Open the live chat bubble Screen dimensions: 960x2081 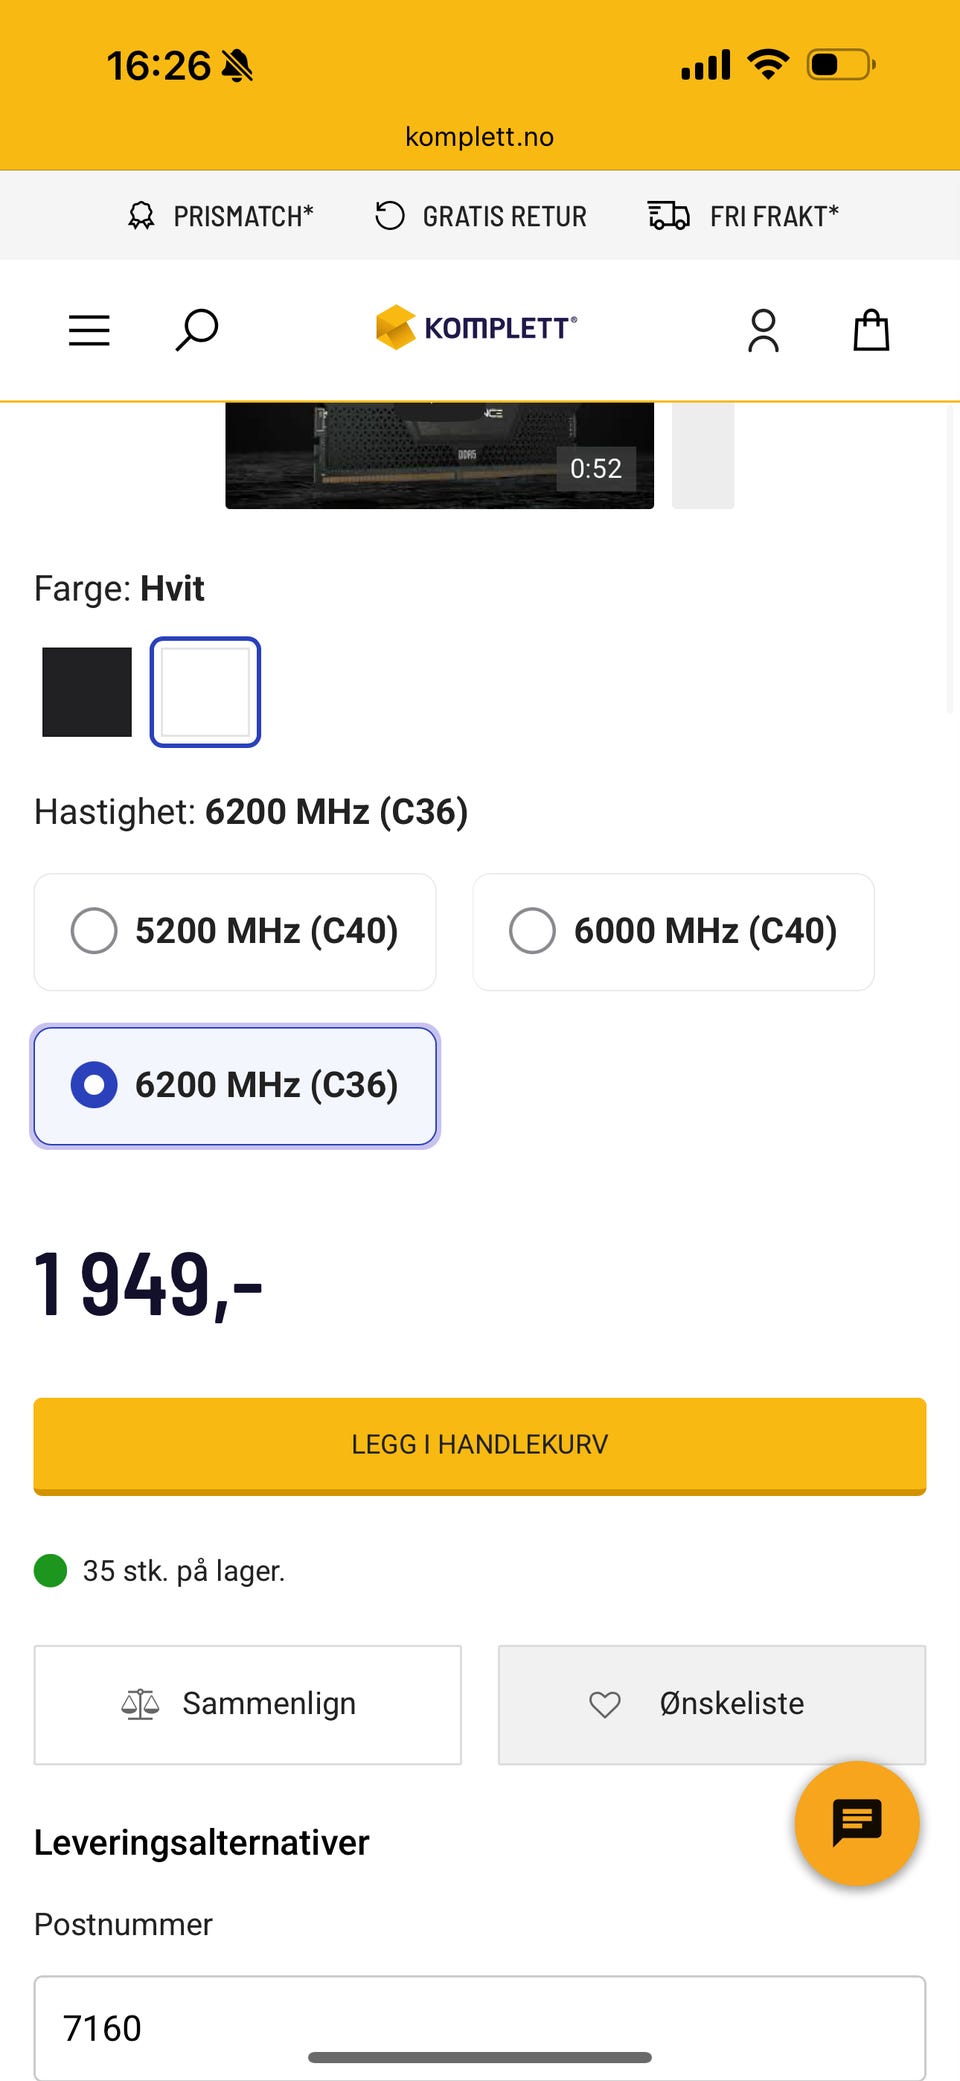[856, 1822]
